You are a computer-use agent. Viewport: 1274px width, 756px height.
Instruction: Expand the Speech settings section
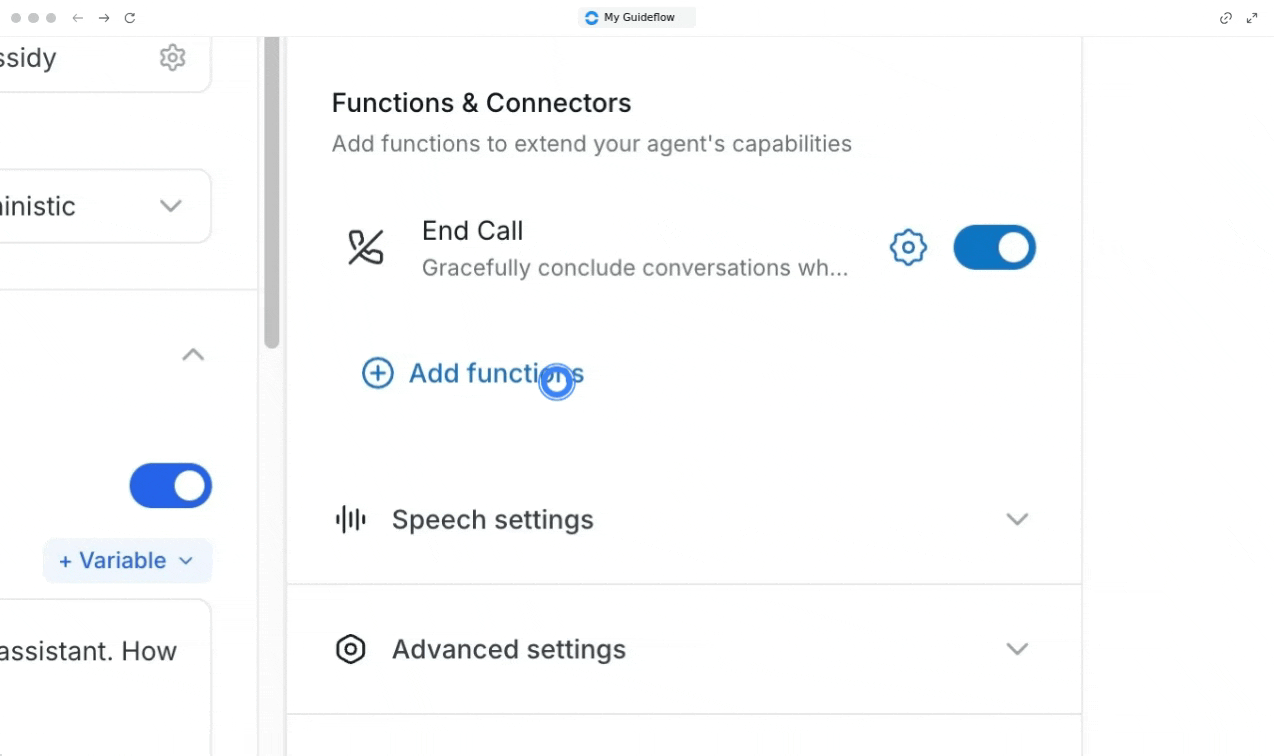click(x=1017, y=519)
